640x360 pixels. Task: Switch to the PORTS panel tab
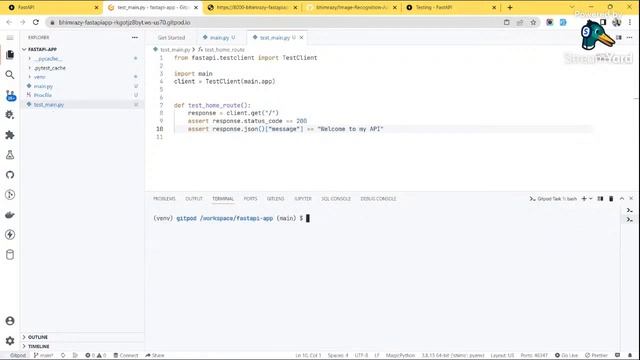coord(250,199)
